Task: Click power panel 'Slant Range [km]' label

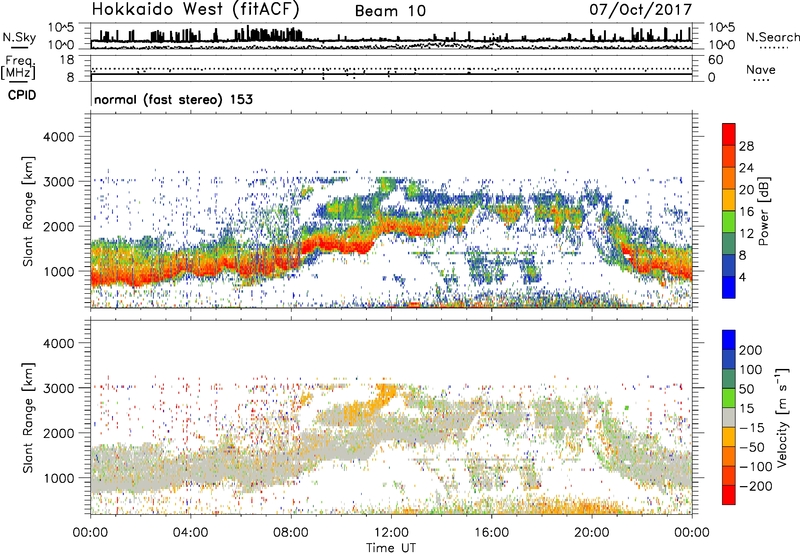Action: tap(28, 211)
